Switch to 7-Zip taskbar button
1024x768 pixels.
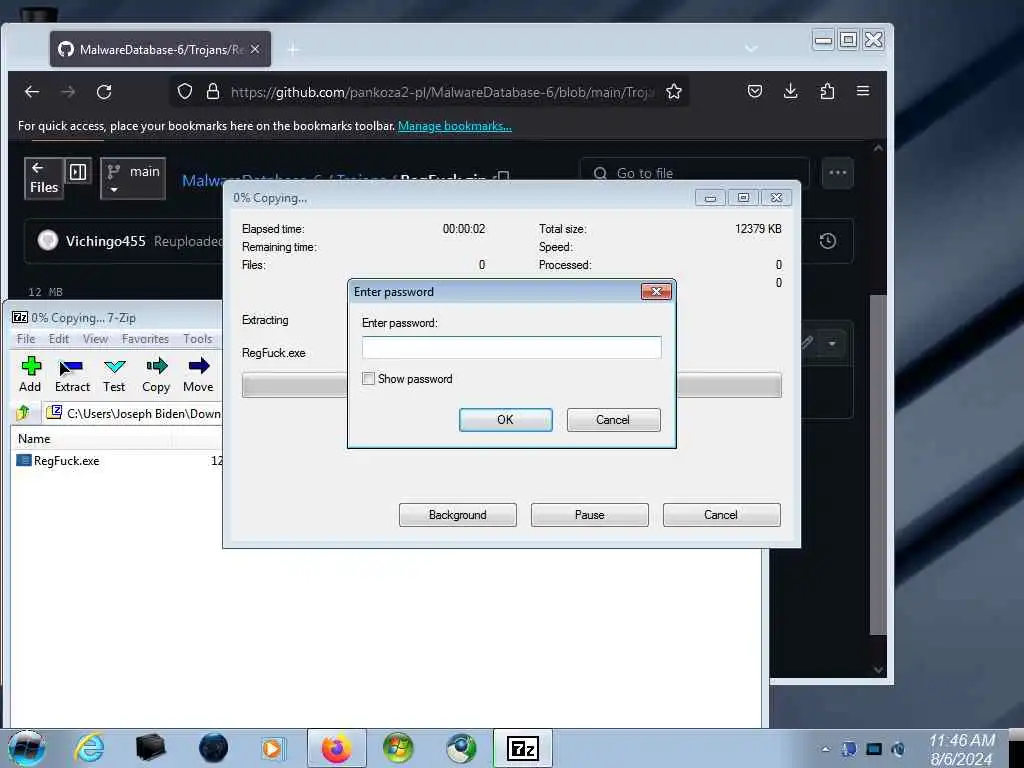(x=522, y=748)
